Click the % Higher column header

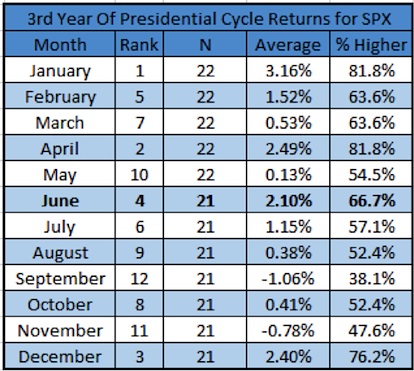371,44
